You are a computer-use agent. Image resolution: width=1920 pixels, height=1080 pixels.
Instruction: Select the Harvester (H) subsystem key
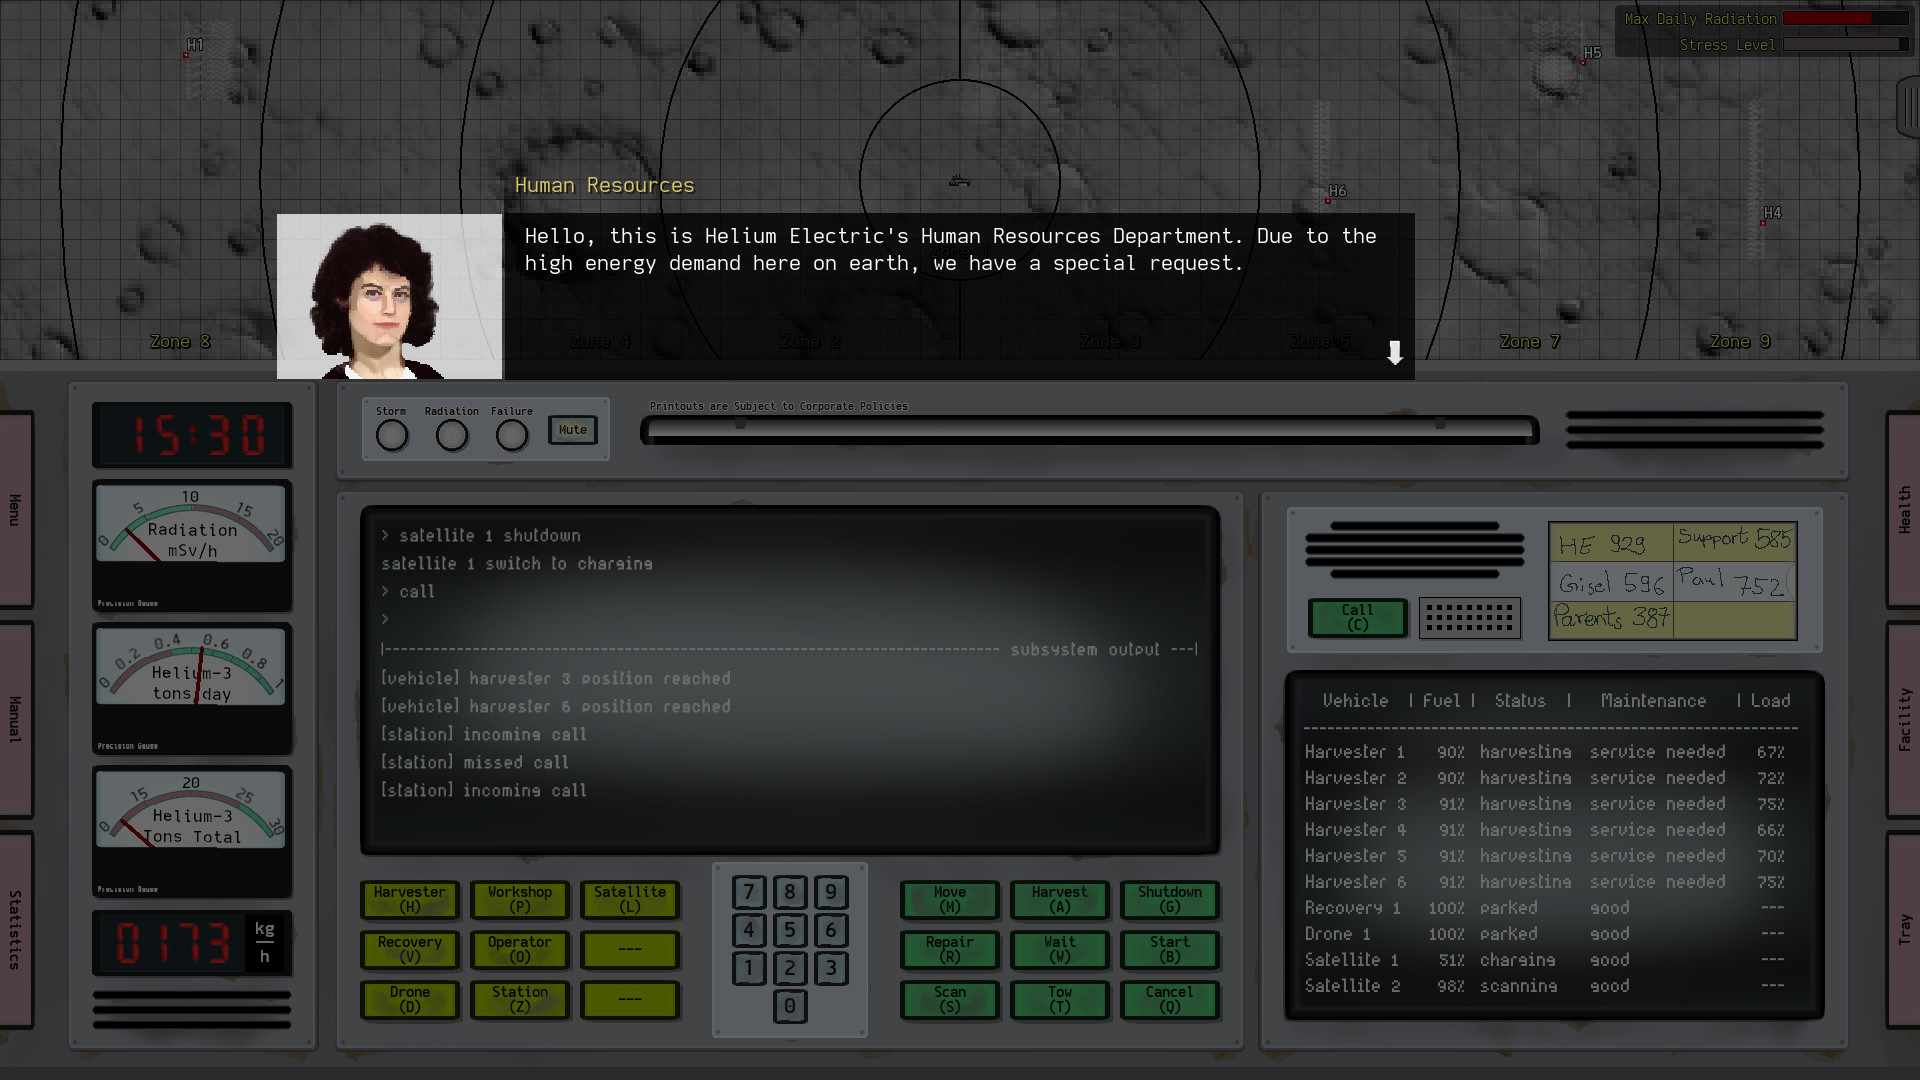409,900
